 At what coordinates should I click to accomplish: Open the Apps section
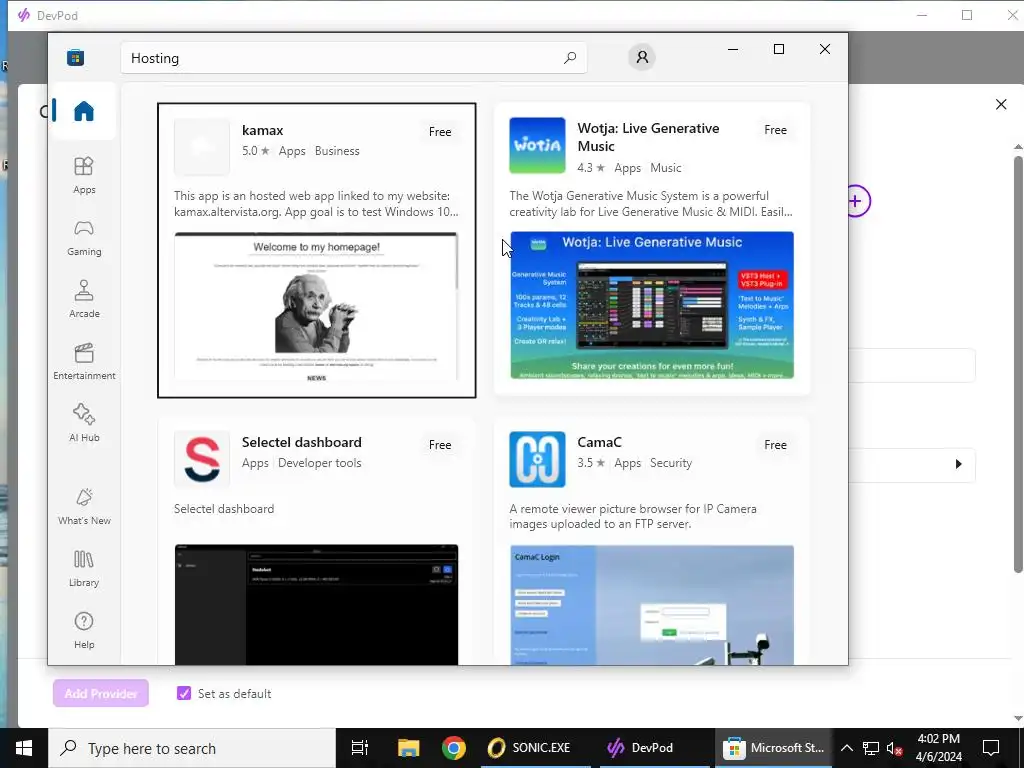(84, 176)
